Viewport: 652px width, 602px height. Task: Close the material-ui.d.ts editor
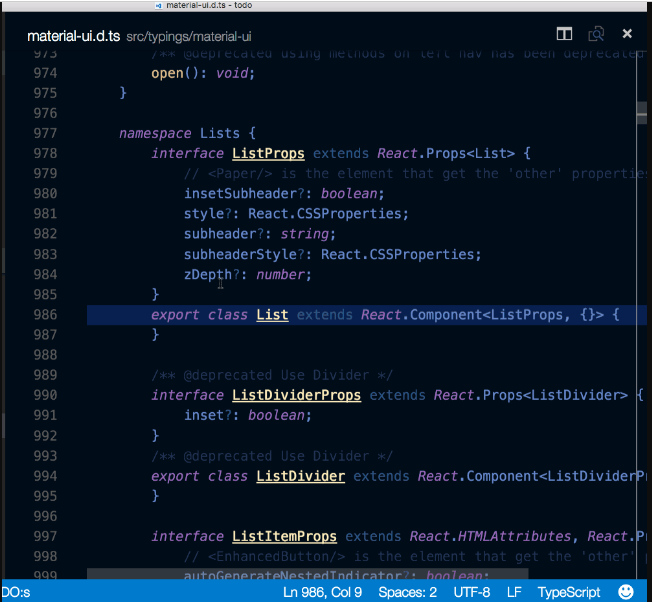coord(627,34)
